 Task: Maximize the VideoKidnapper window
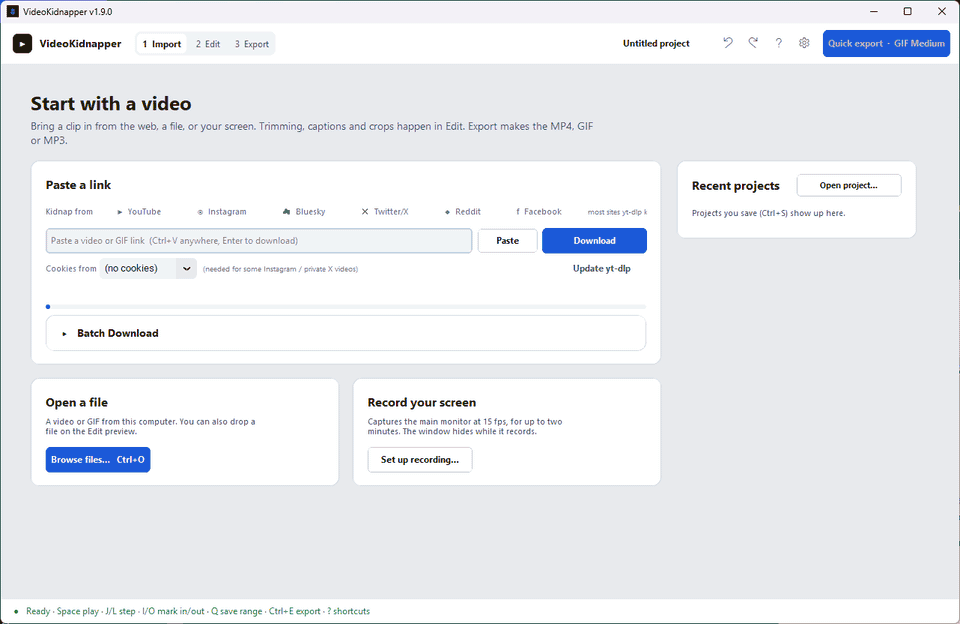pyautogui.click(x=907, y=12)
